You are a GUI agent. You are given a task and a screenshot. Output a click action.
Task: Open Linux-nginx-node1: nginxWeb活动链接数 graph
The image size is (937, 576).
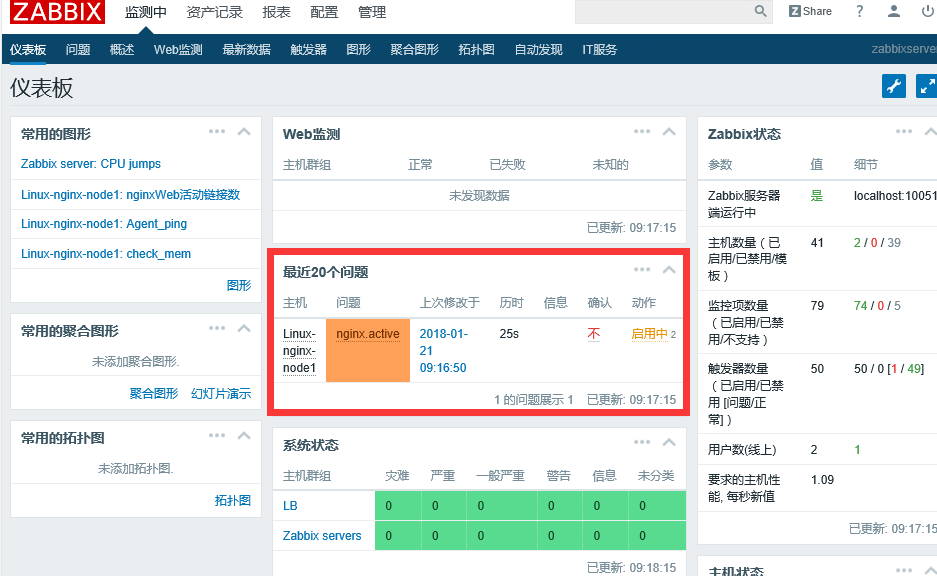coord(130,194)
